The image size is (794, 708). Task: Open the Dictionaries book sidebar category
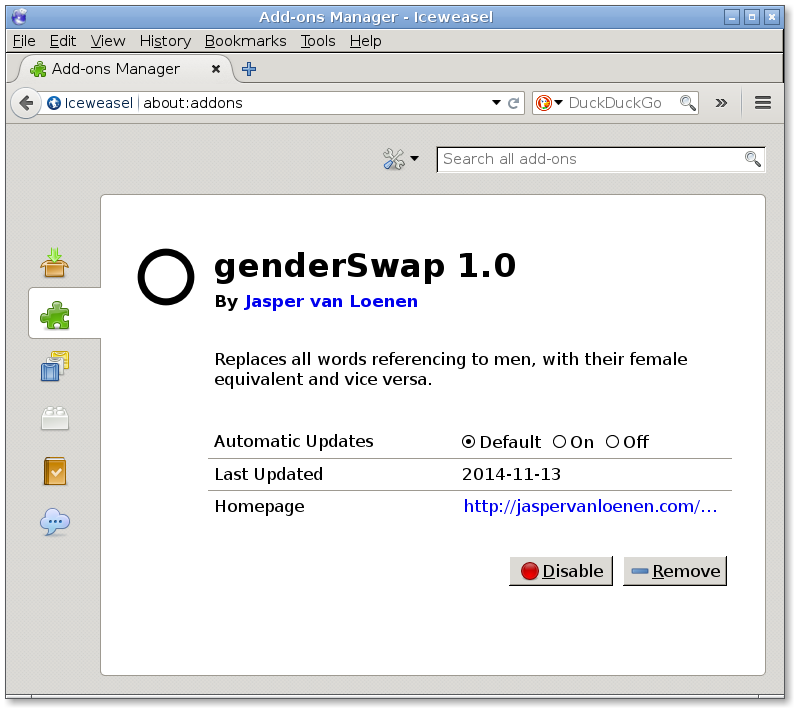click(x=55, y=470)
